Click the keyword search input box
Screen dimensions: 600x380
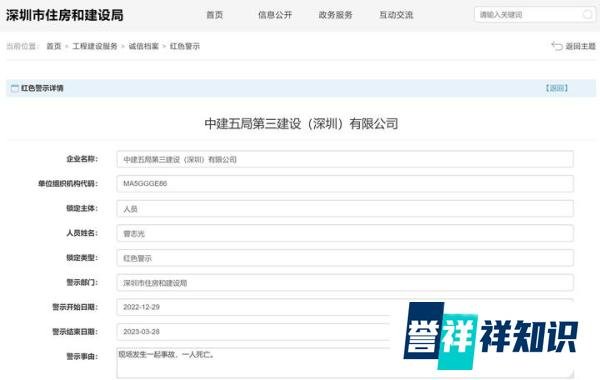pos(535,15)
